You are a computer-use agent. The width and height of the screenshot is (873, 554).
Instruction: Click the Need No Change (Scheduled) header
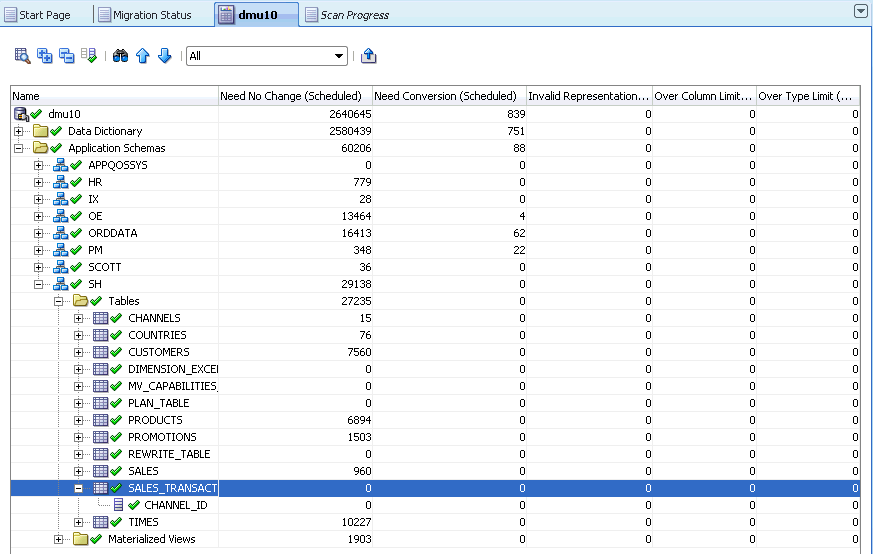click(294, 96)
